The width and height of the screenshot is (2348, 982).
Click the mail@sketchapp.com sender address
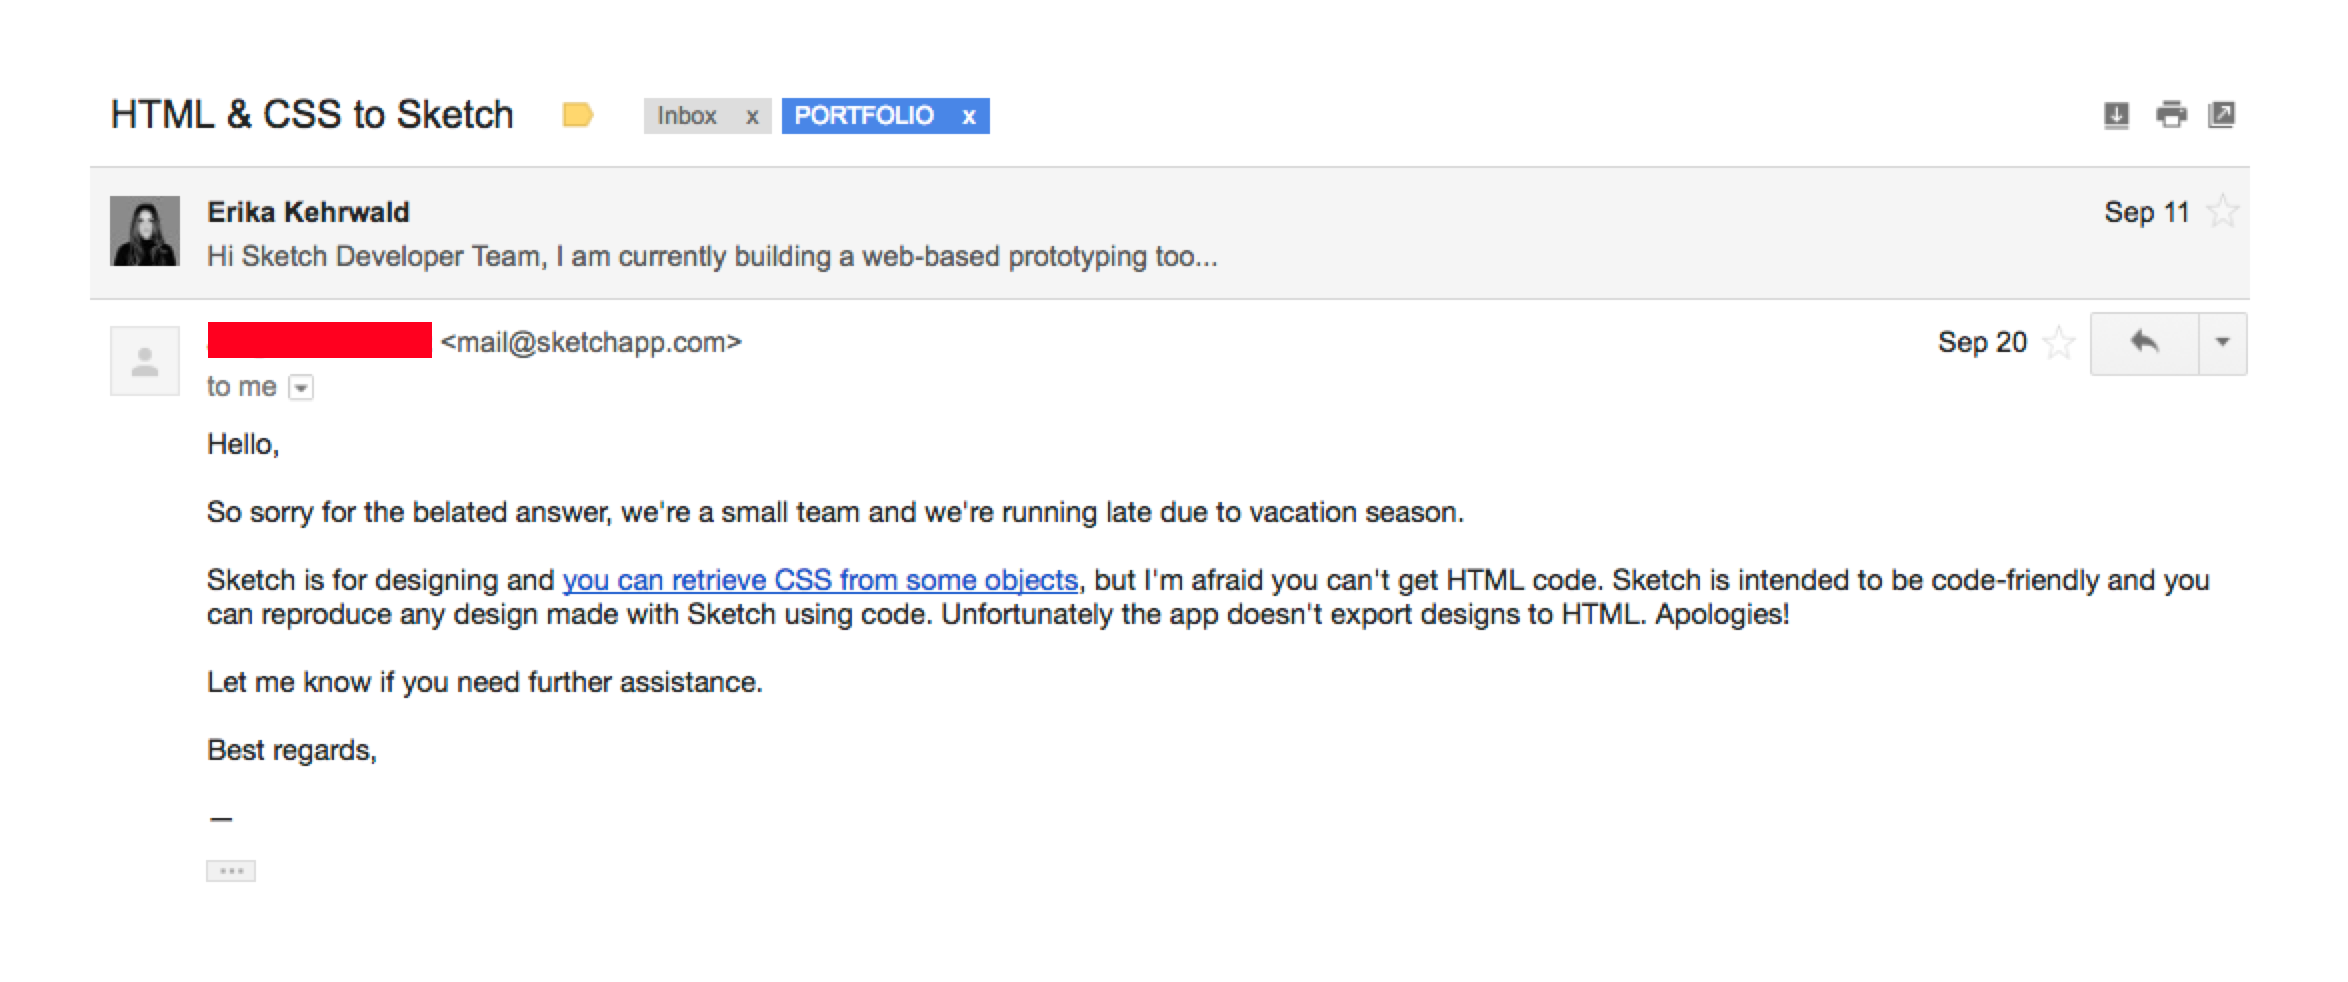tap(591, 342)
